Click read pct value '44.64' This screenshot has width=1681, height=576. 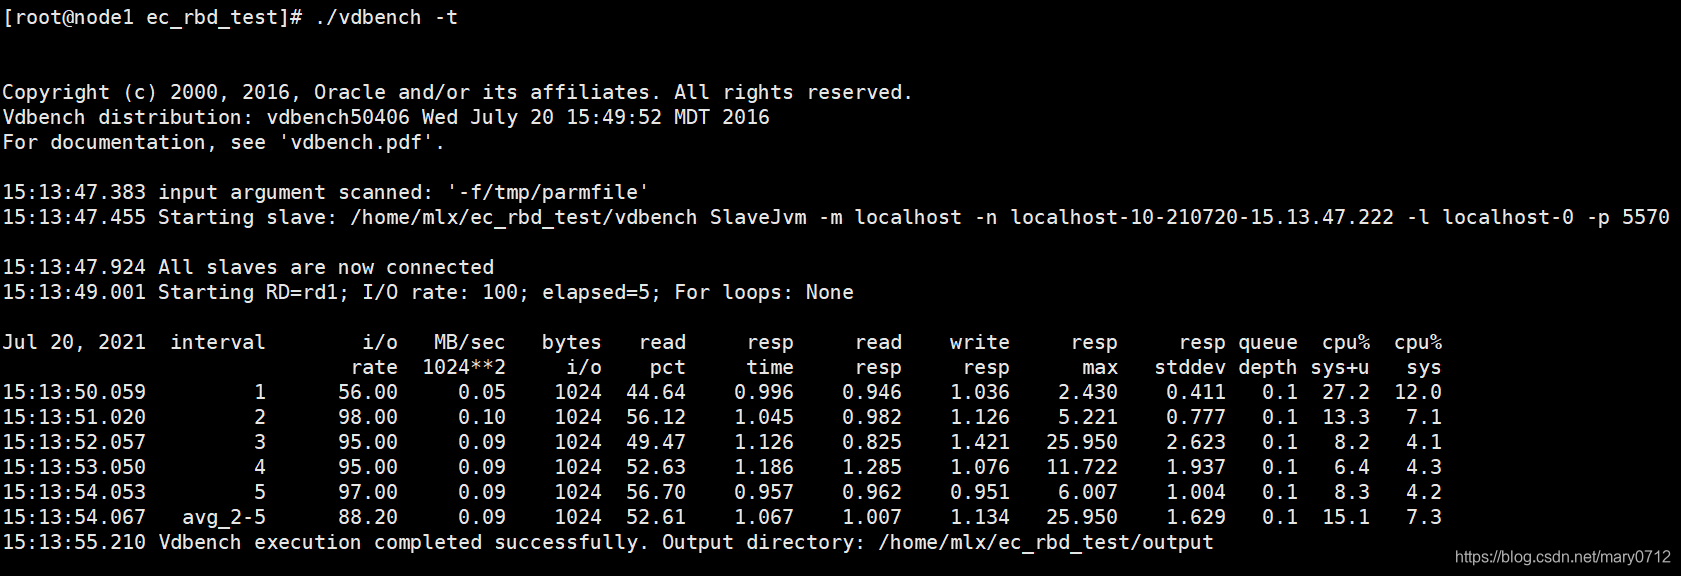pyautogui.click(x=656, y=392)
